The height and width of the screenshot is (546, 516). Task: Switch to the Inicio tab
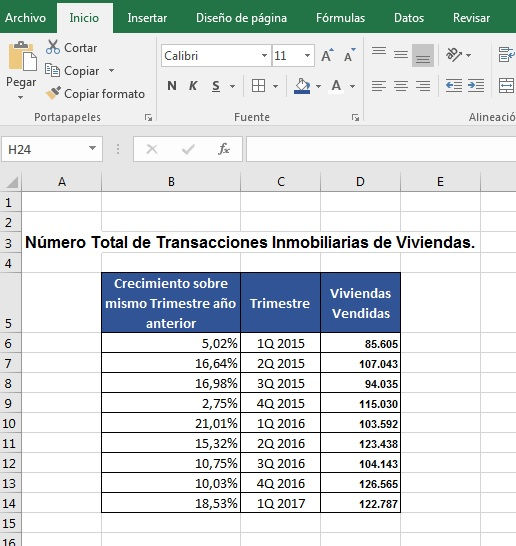84,18
